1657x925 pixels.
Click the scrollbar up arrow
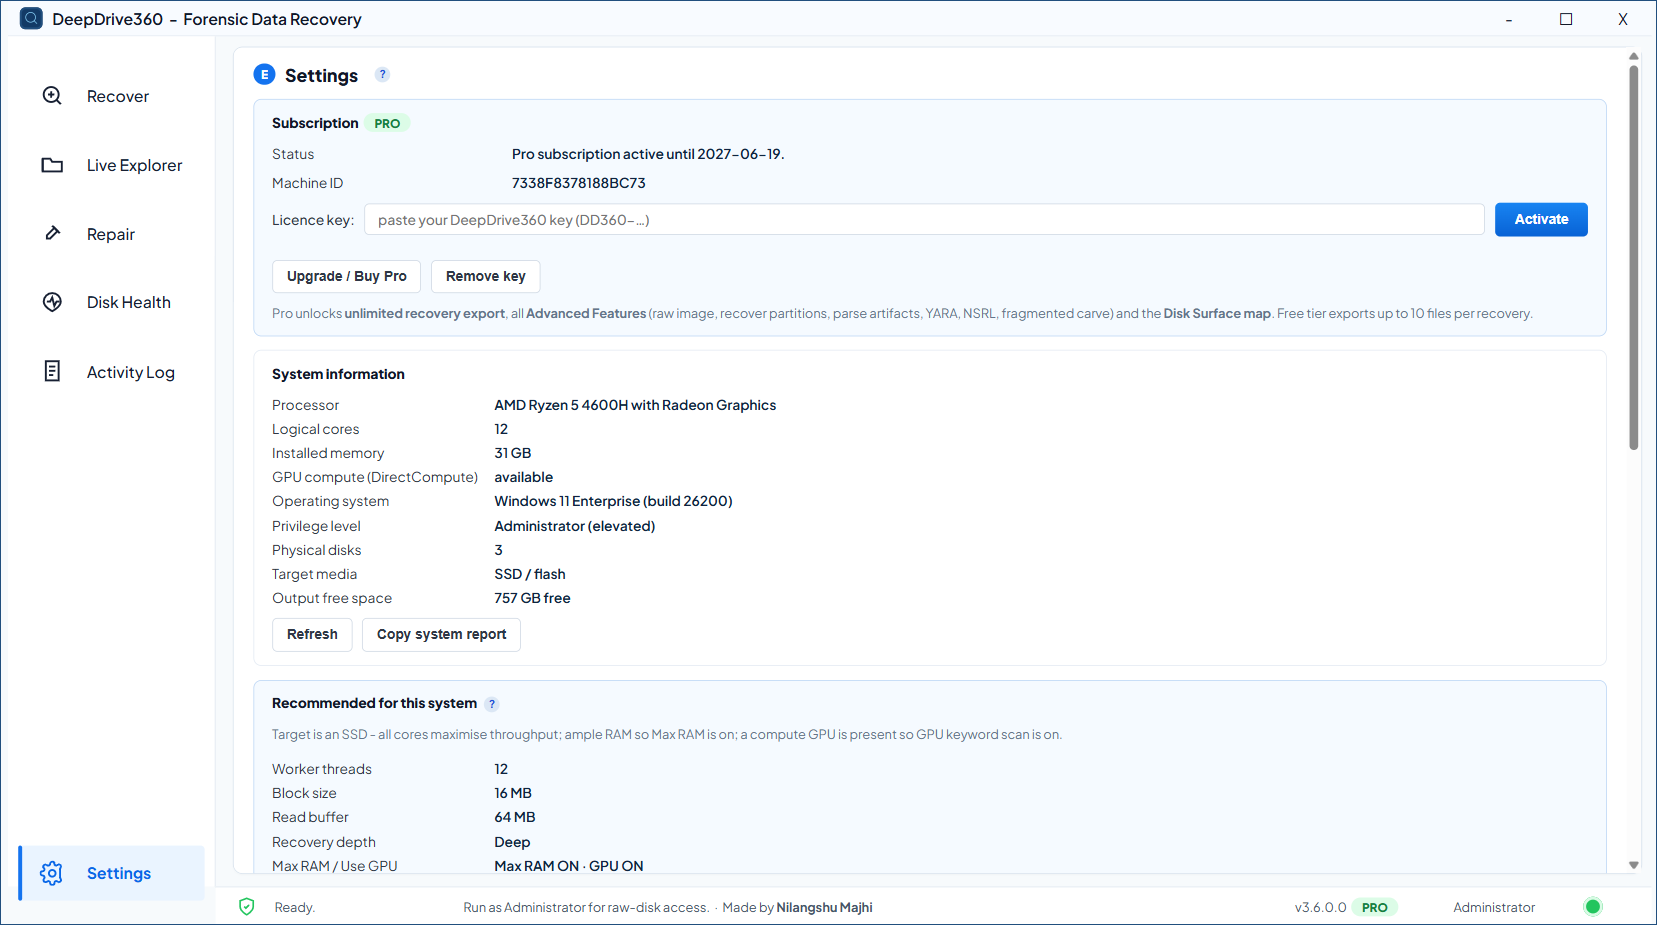pos(1633,56)
